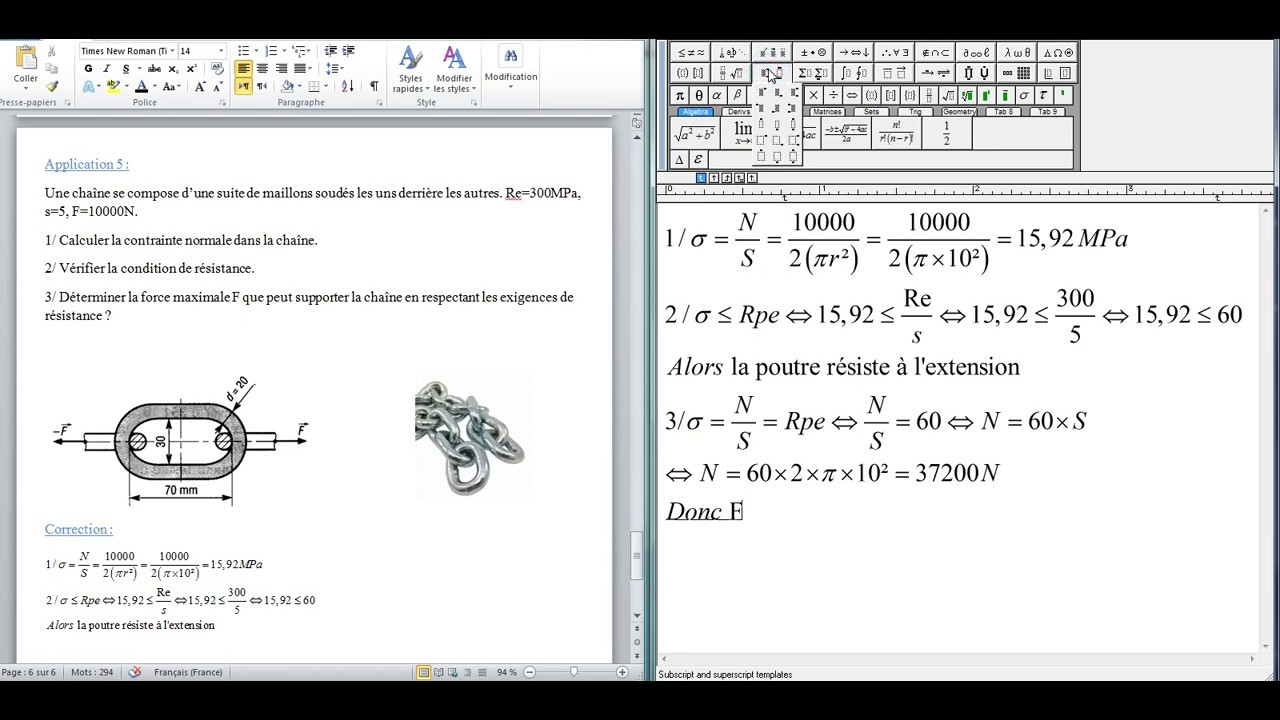The height and width of the screenshot is (720, 1280).
Task: Toggle strikethrough (abc) formatting
Action: [x=154, y=69]
